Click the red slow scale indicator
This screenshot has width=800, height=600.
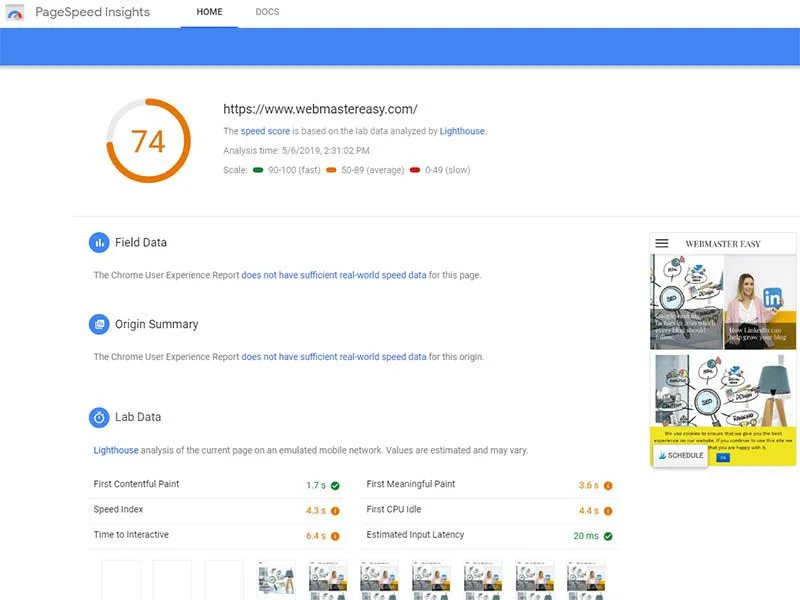click(x=415, y=170)
